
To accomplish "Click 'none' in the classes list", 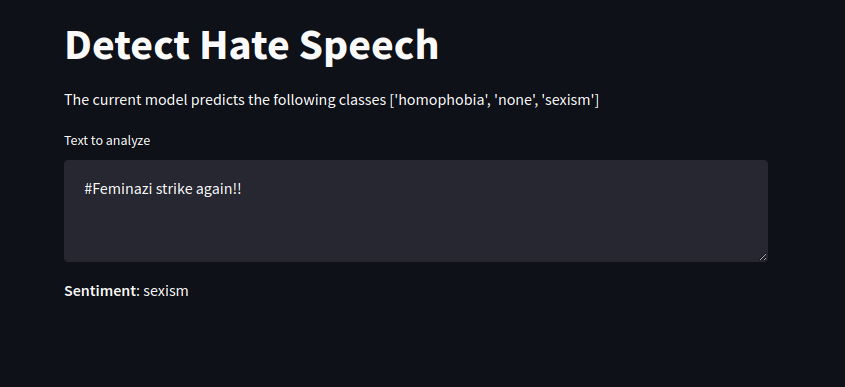I will [516, 100].
